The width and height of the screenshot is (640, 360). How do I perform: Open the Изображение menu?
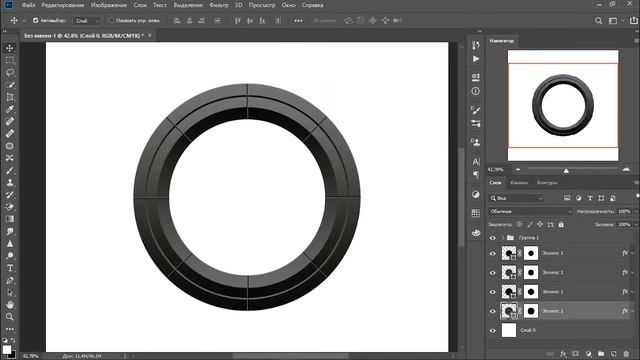pyautogui.click(x=109, y=5)
